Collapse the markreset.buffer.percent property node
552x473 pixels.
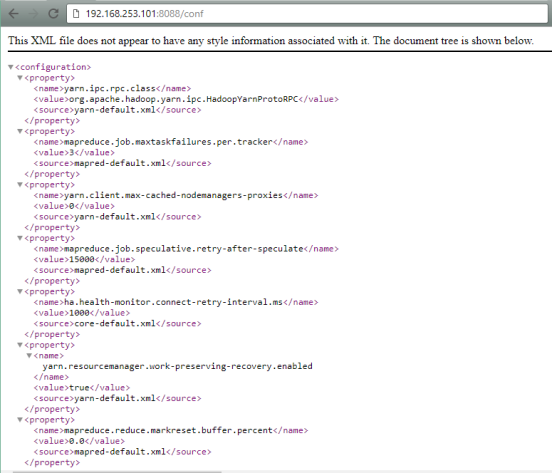(x=20, y=420)
